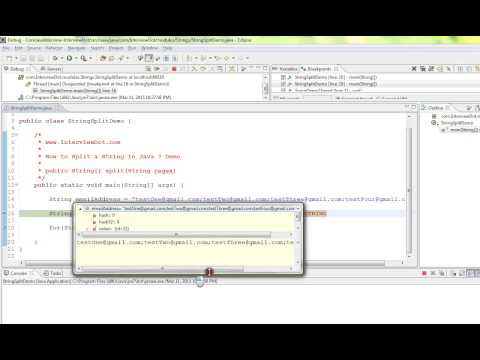Click the Console Terminate red square icon
Viewport: 480px width, 360px height.
click(x=424, y=273)
